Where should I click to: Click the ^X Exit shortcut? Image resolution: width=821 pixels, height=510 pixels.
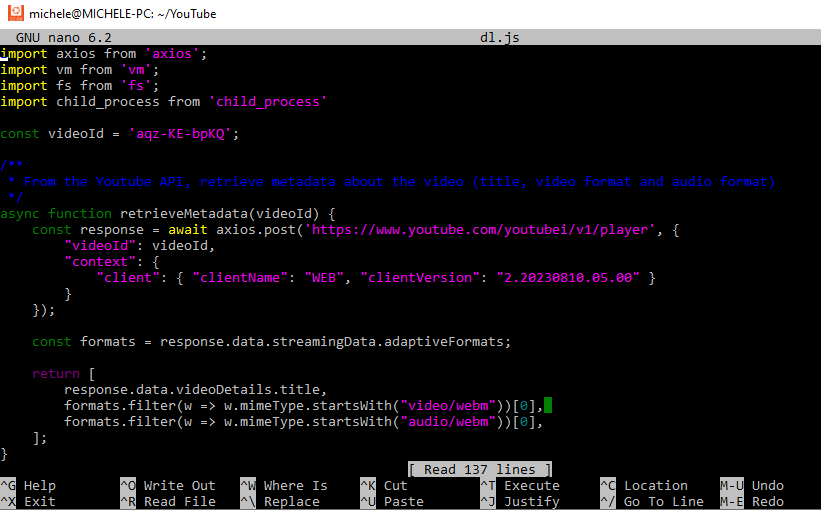point(28,502)
